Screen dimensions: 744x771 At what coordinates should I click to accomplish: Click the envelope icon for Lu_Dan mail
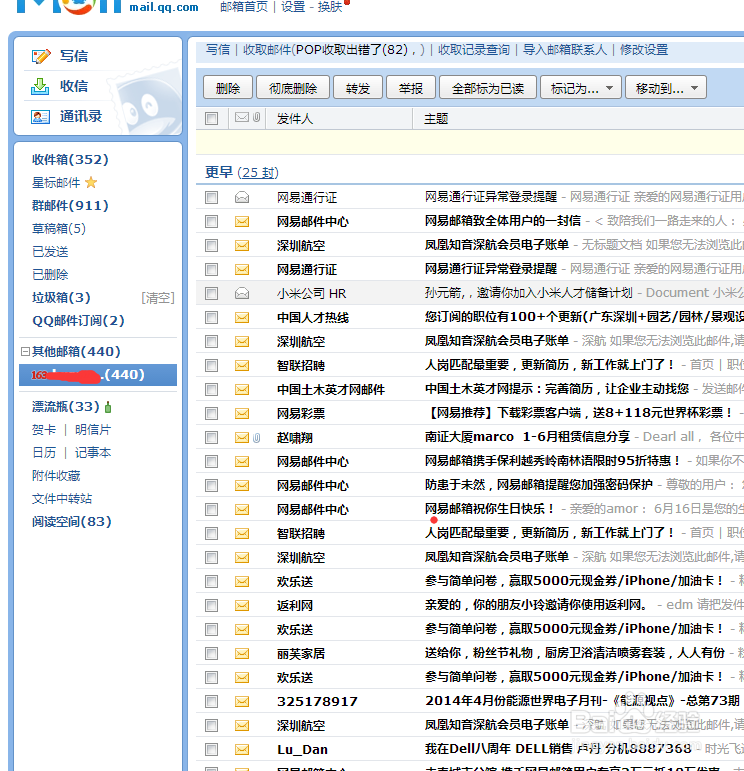(241, 749)
